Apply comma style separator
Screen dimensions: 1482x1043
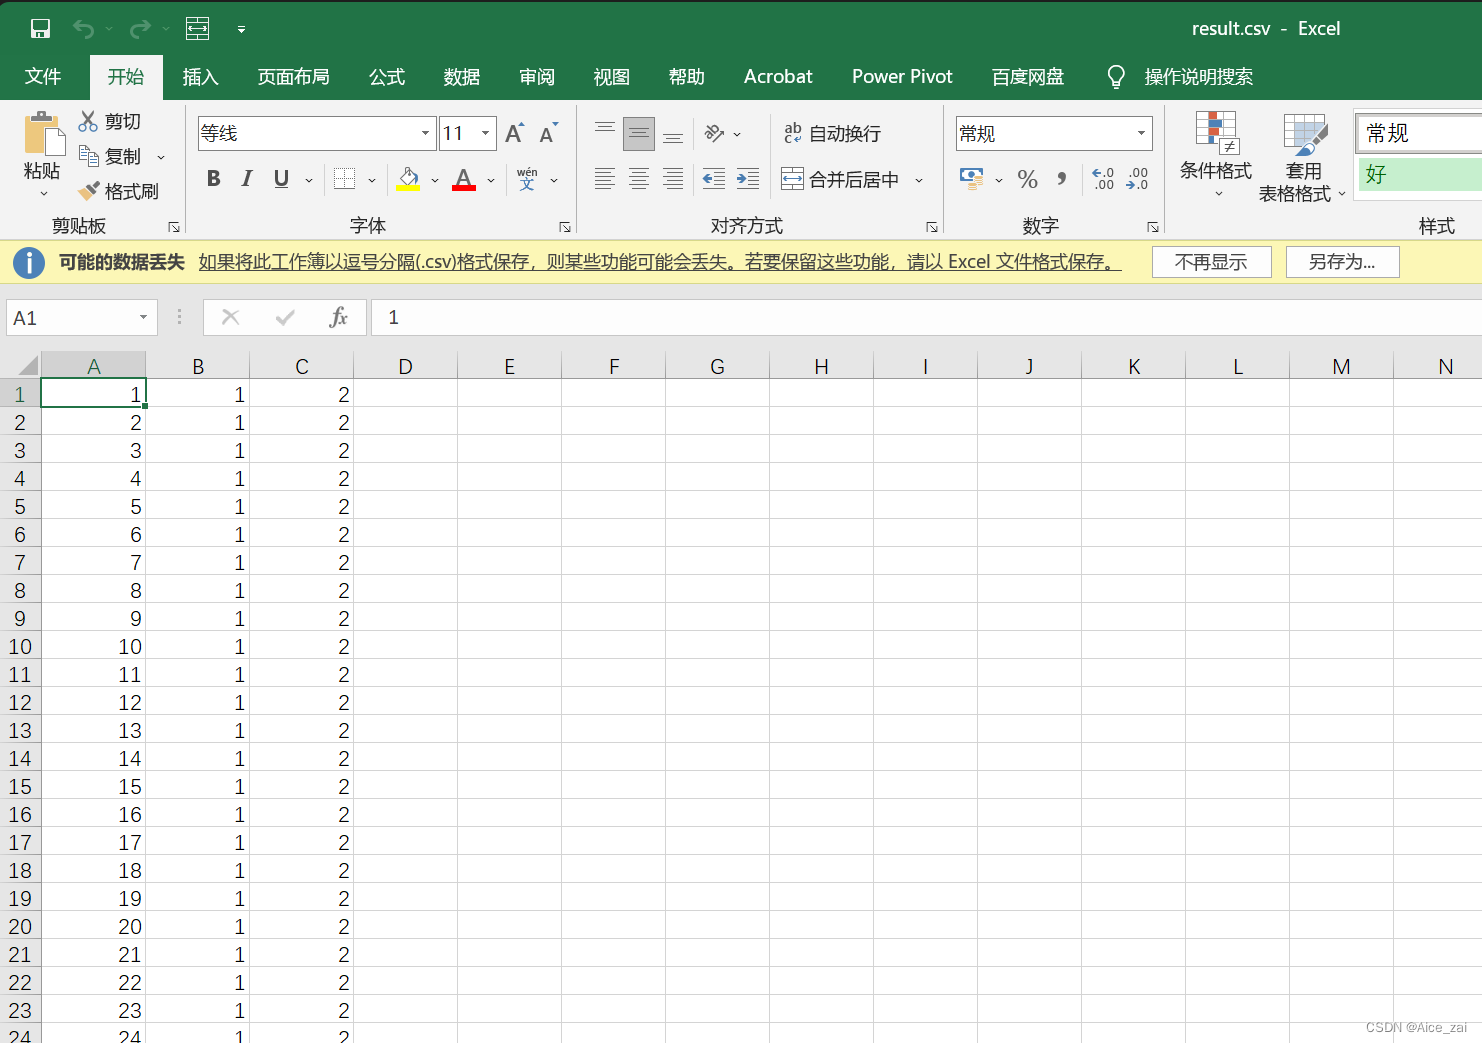1062,178
